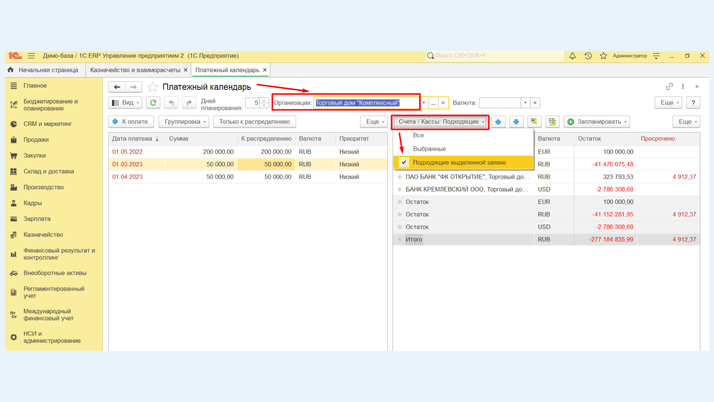This screenshot has width=714, height=402.
Task: Click the Валюта input field
Action: tap(499, 103)
